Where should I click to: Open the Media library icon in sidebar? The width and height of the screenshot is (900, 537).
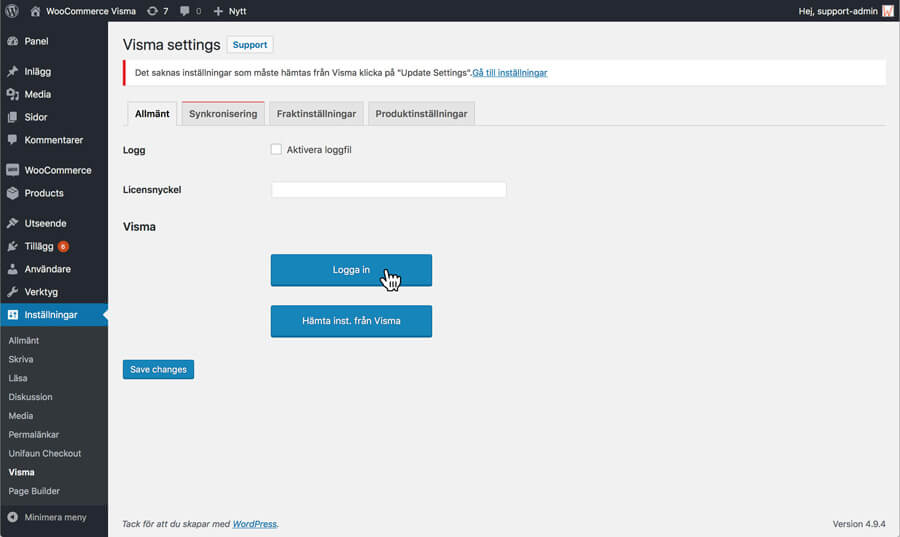click(x=13, y=95)
